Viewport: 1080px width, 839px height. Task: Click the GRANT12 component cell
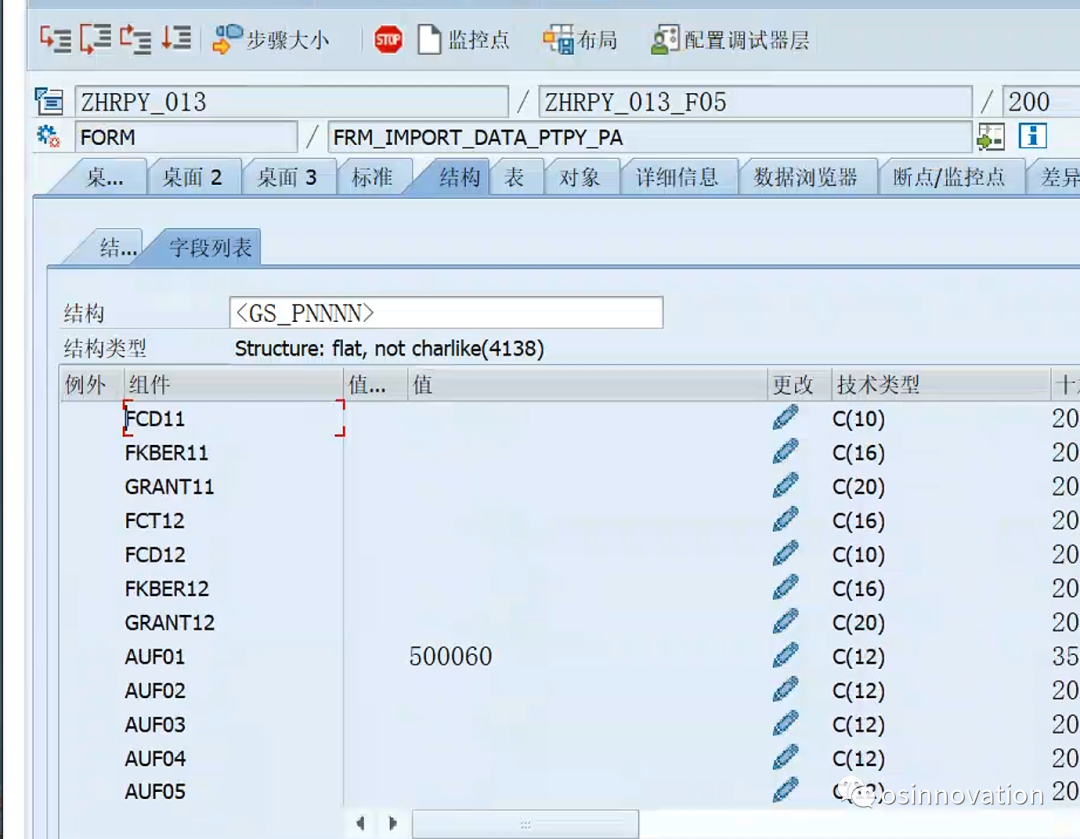coord(233,622)
